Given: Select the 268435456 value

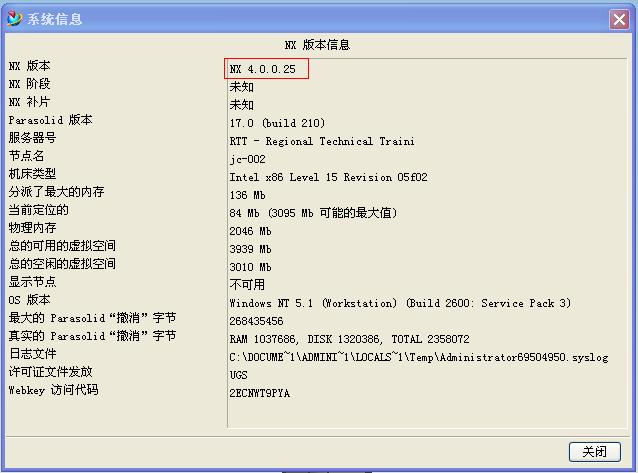Looking at the screenshot, I should 256,321.
